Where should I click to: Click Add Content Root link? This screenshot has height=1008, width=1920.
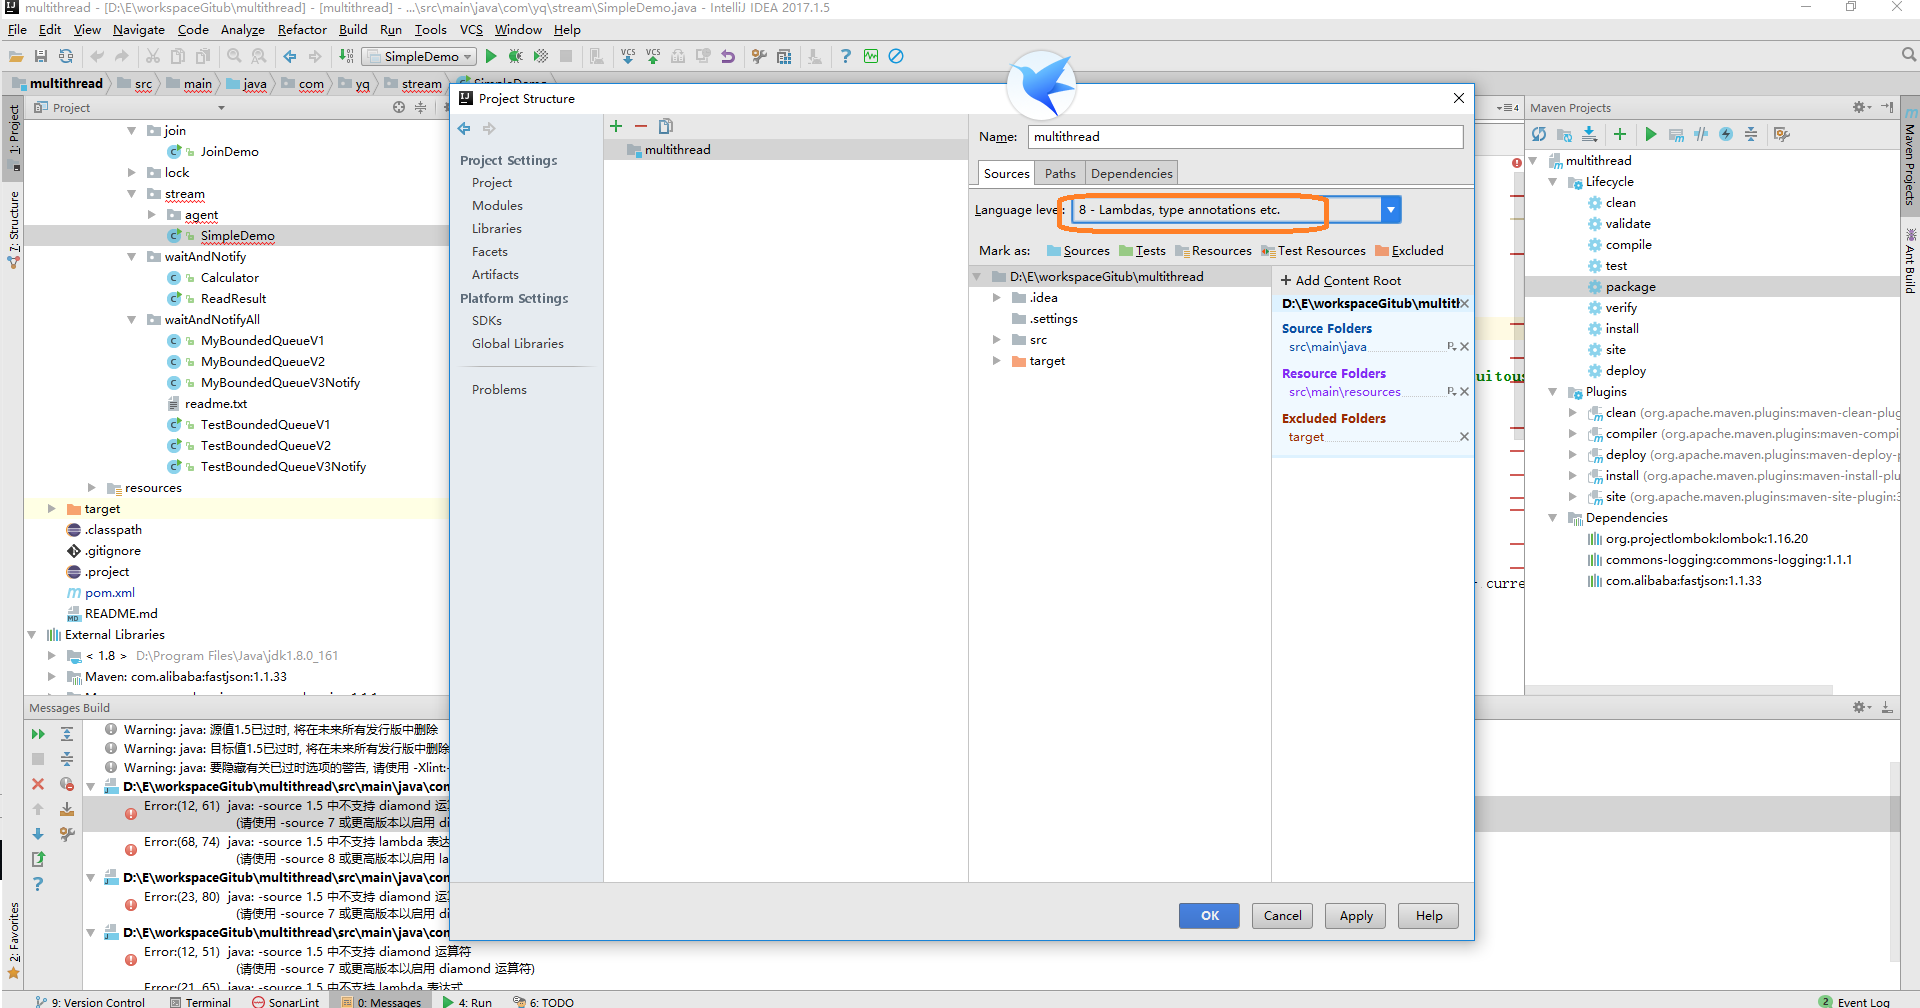tap(1341, 281)
